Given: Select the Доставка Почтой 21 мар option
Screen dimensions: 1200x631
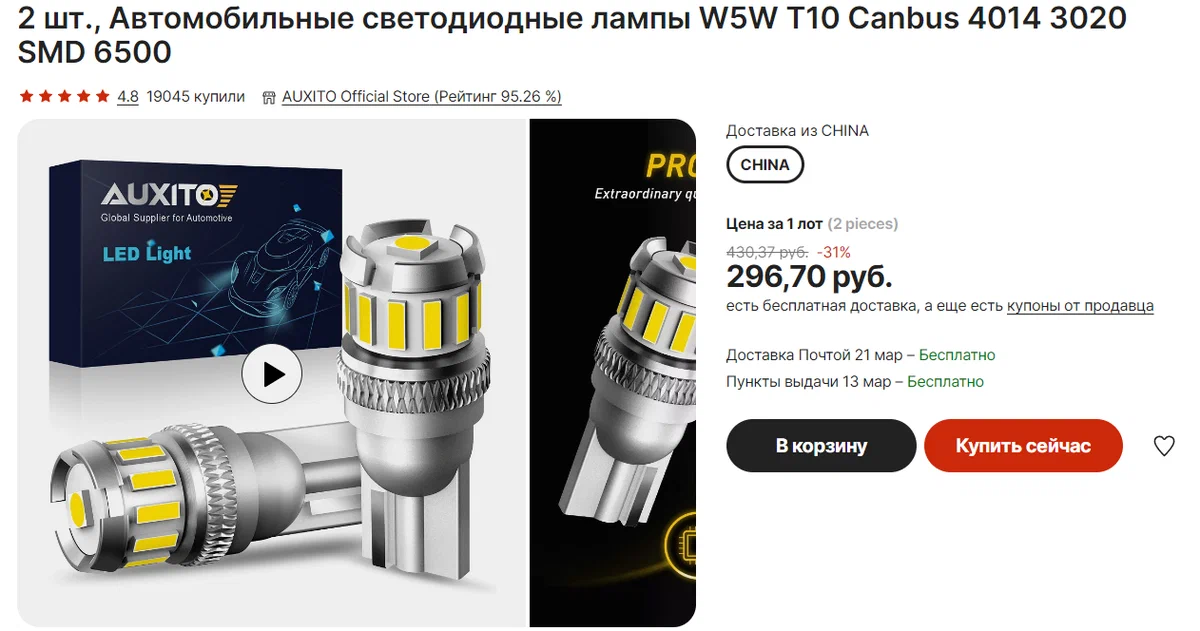Looking at the screenshot, I should (860, 355).
